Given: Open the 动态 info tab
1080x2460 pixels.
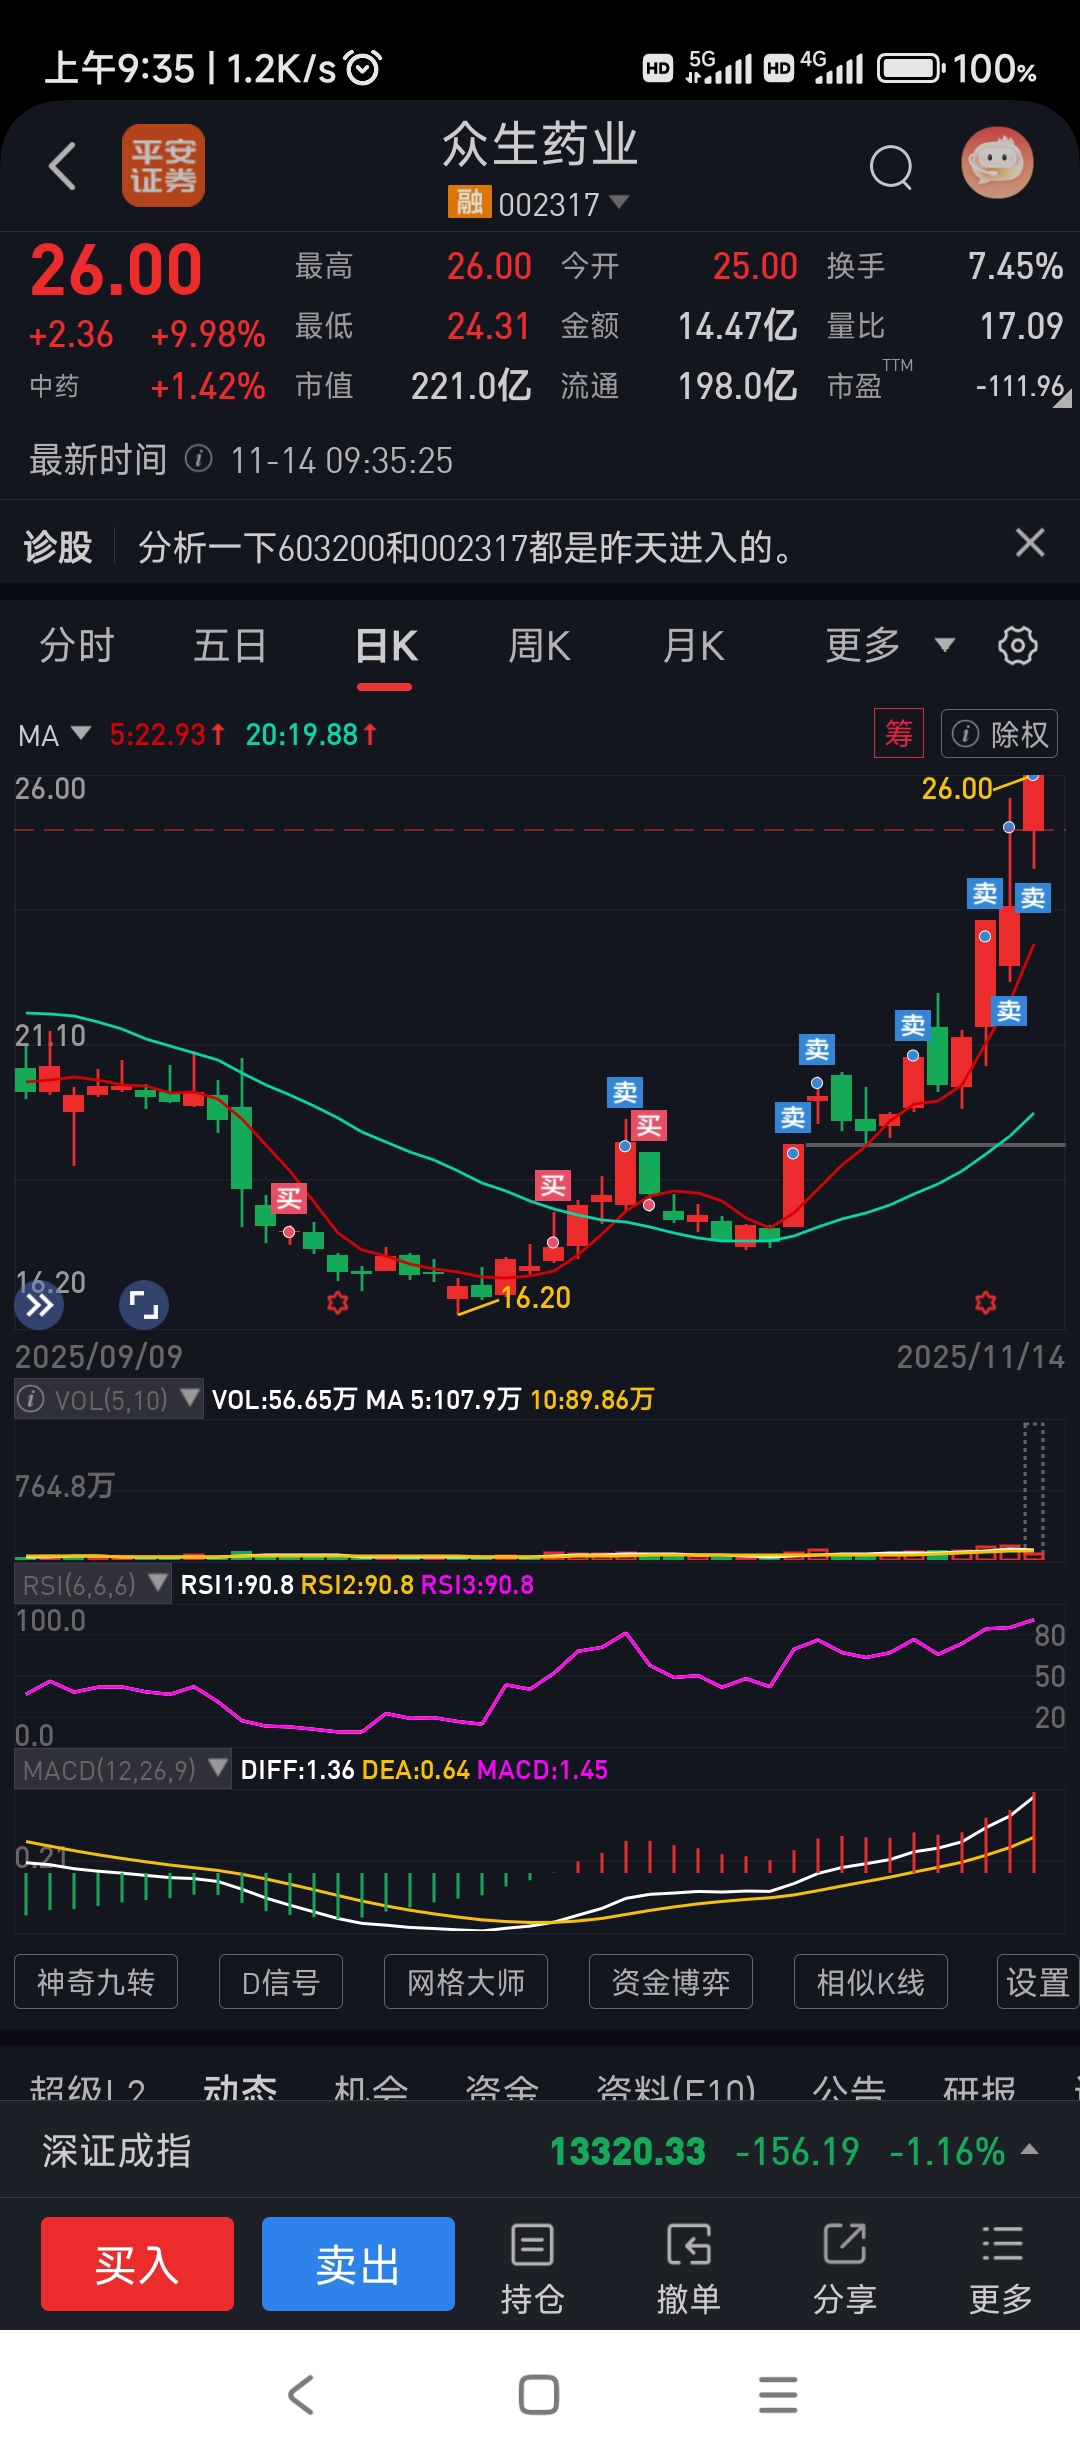Looking at the screenshot, I should click(240, 2086).
